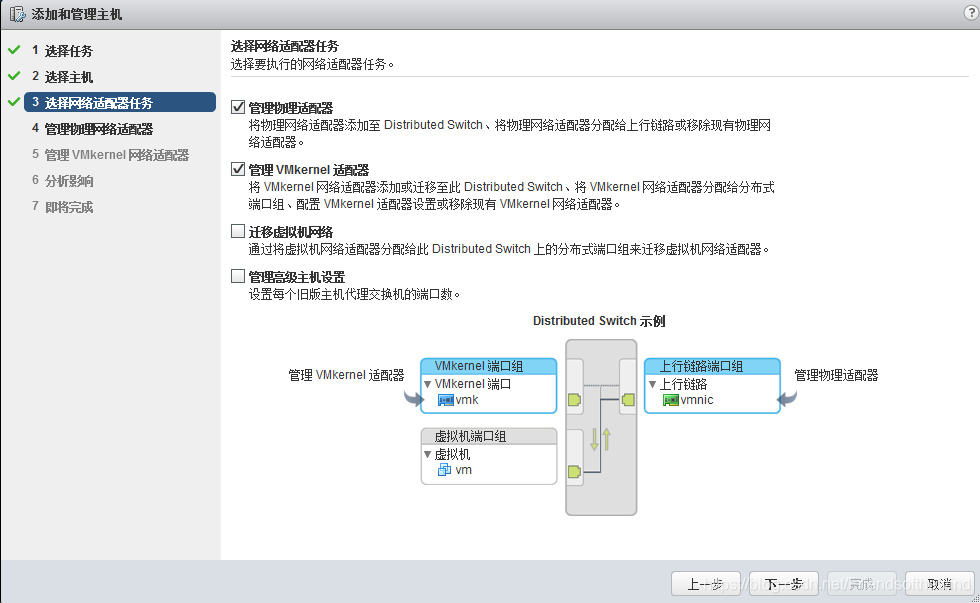Go to step 2 选择主机
This screenshot has height=603, width=980.
(62, 77)
